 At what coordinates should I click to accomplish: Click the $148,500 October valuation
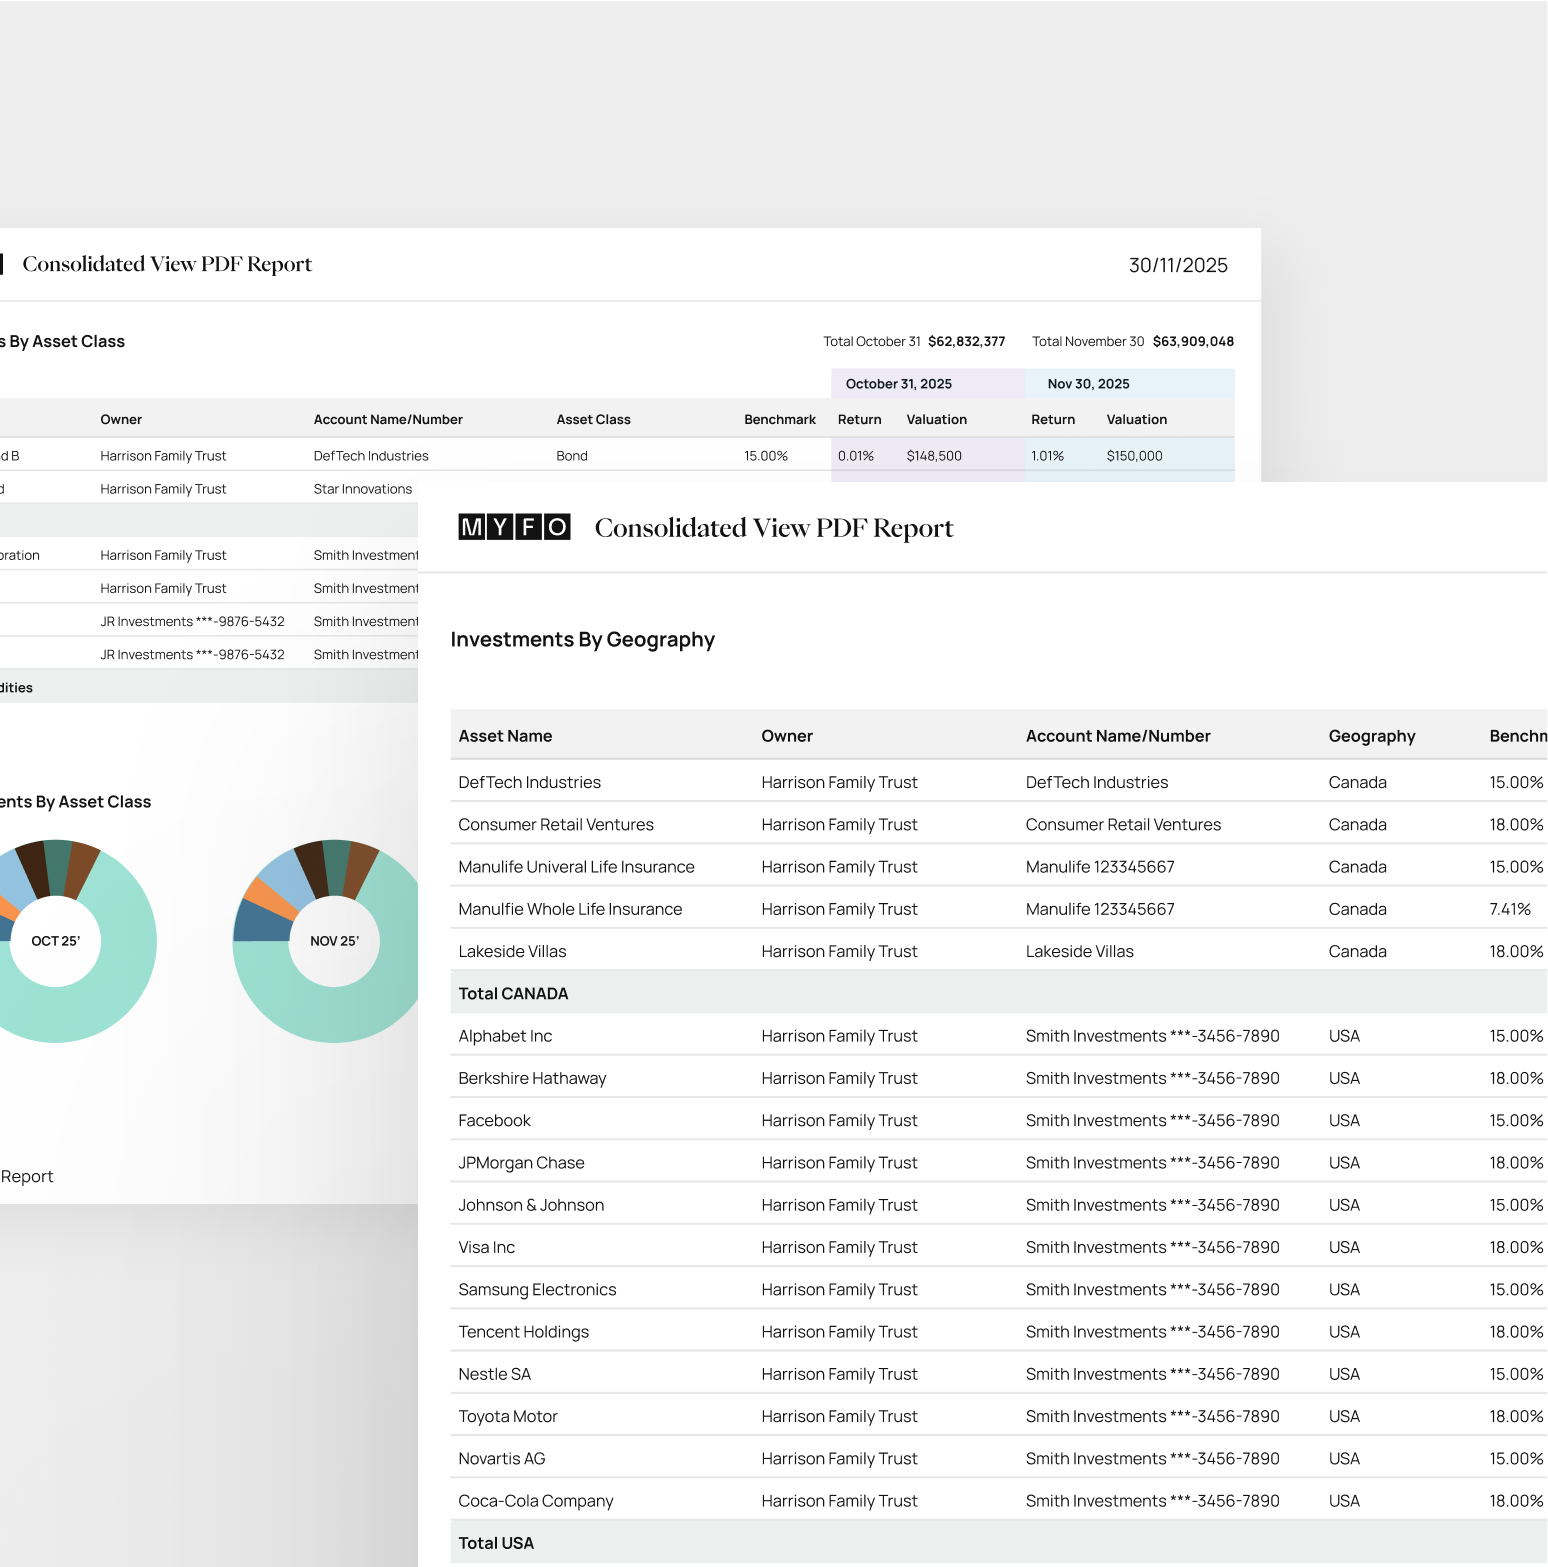coord(934,456)
